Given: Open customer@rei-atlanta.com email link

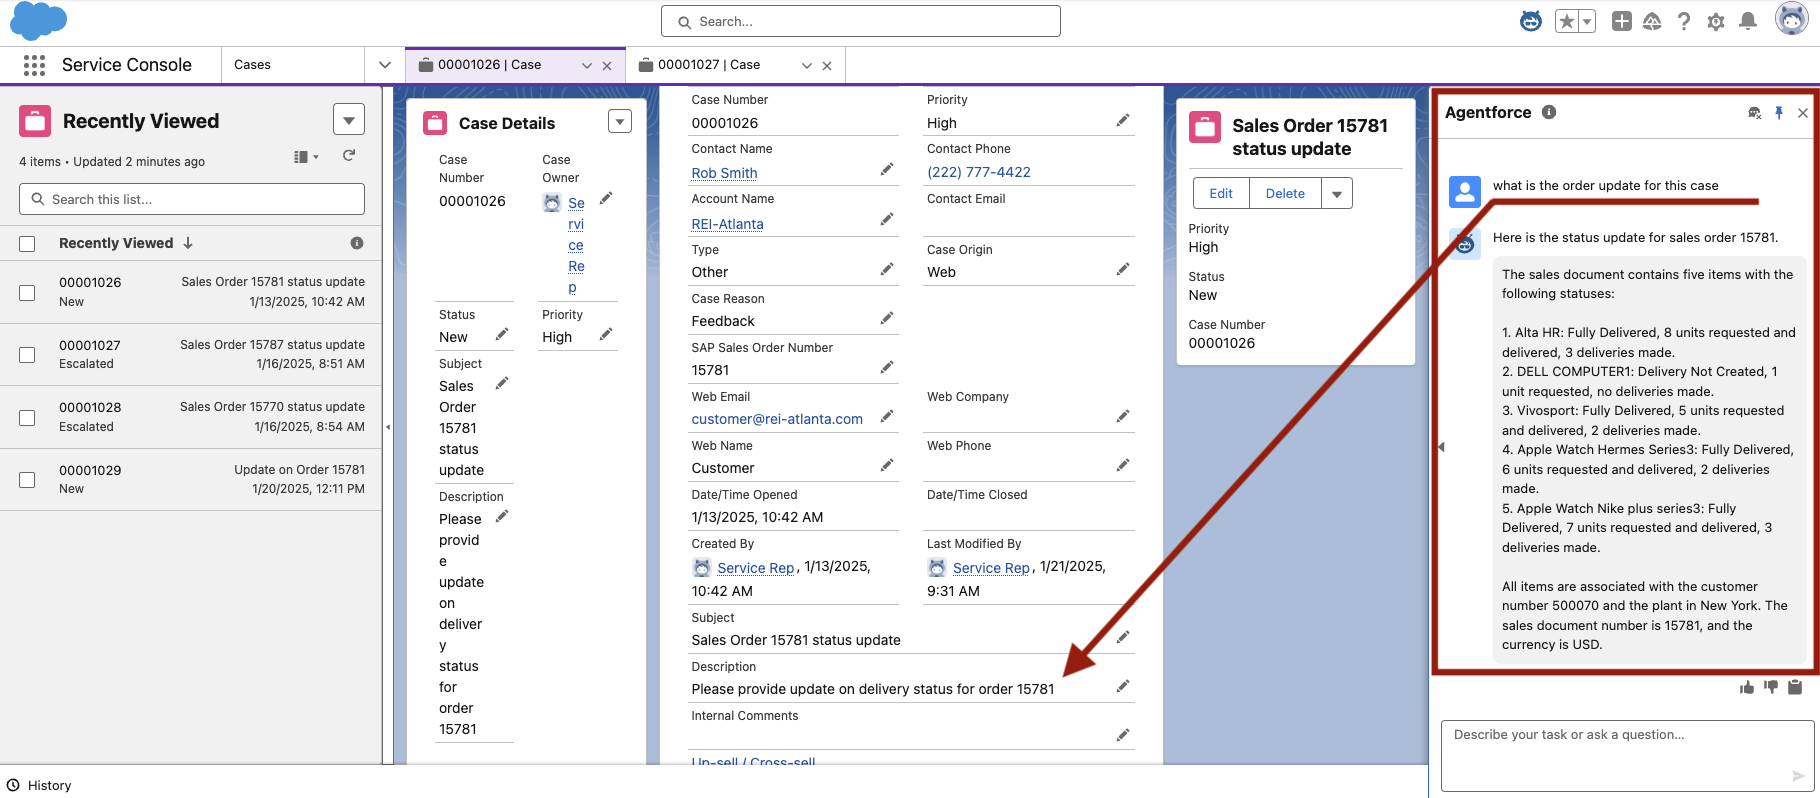Looking at the screenshot, I should [x=777, y=419].
